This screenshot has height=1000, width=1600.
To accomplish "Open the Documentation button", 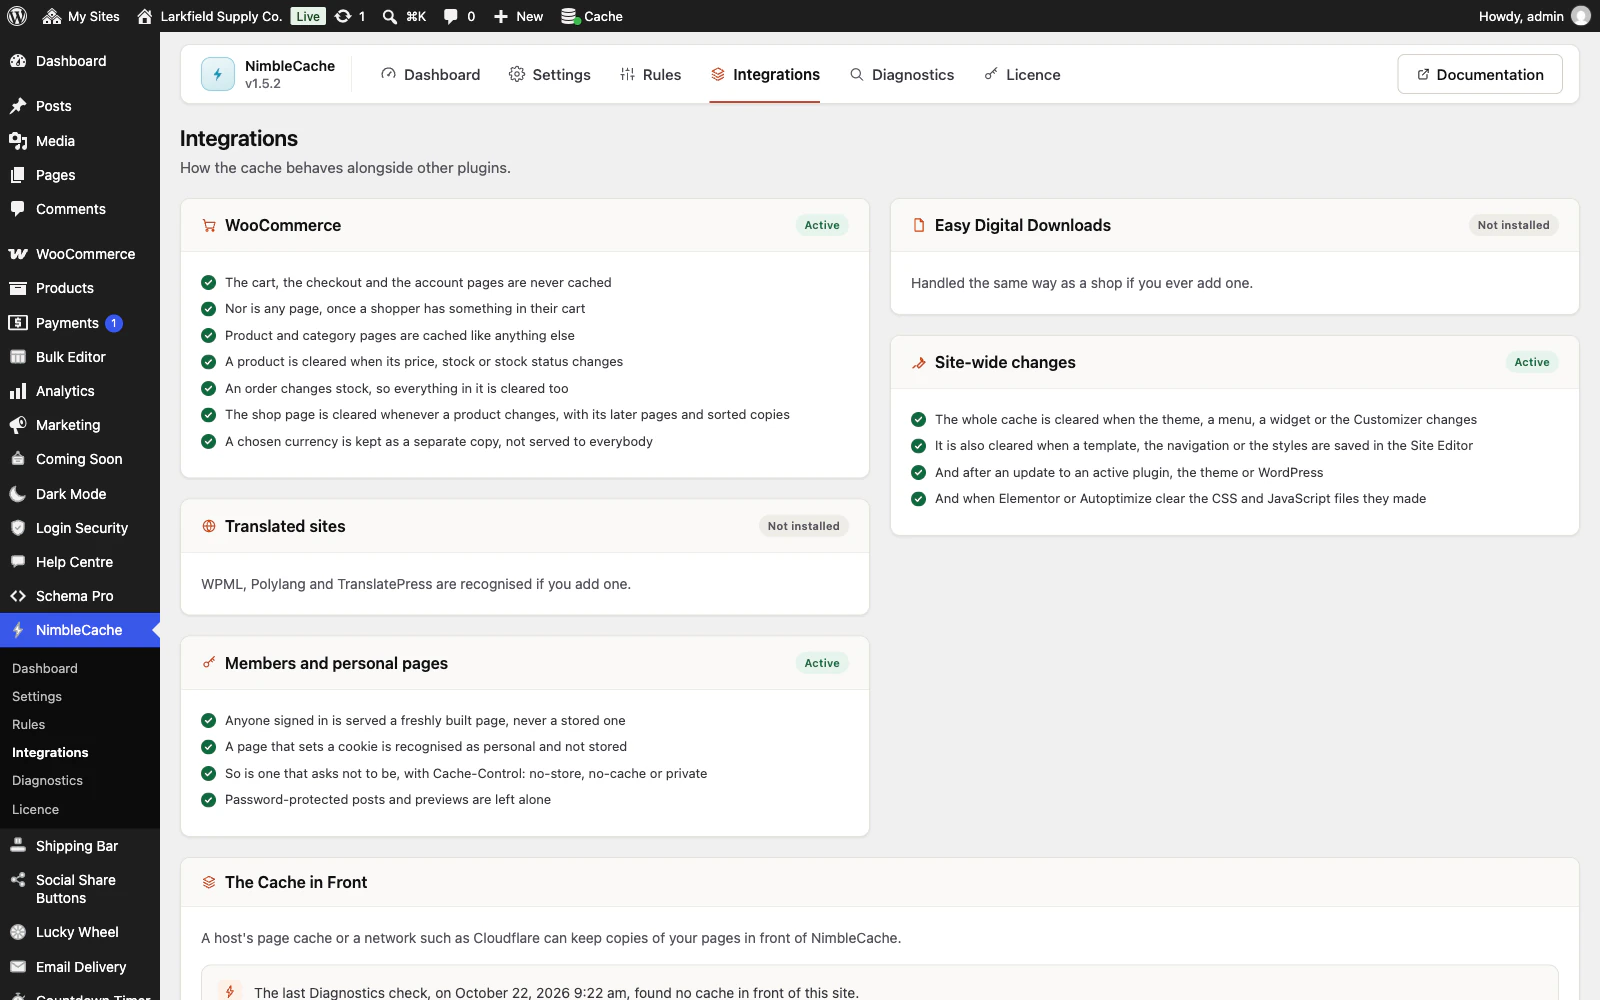I will tap(1480, 75).
